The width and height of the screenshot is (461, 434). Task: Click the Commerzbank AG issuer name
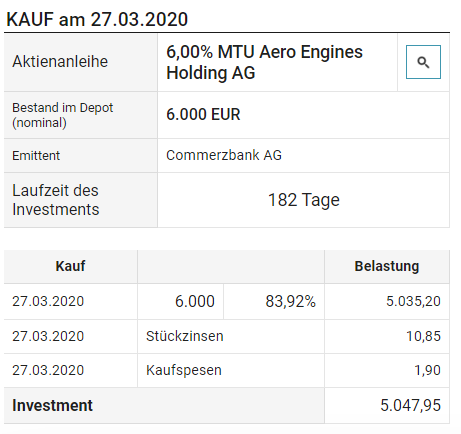[x=224, y=155]
